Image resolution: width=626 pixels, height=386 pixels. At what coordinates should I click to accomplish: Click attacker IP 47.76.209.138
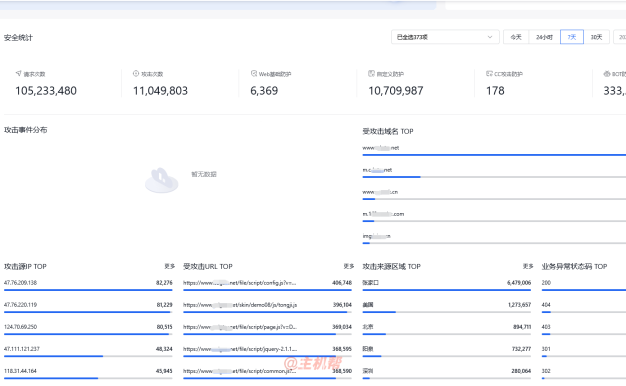click(x=20, y=283)
